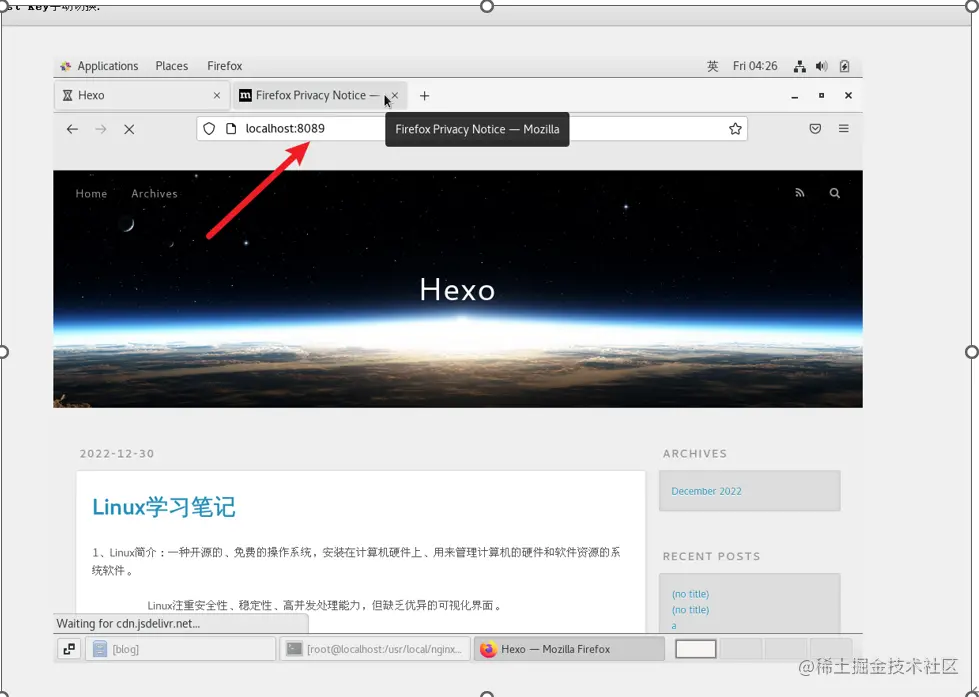Switch to the root@localhost terminal window

pos(375,649)
